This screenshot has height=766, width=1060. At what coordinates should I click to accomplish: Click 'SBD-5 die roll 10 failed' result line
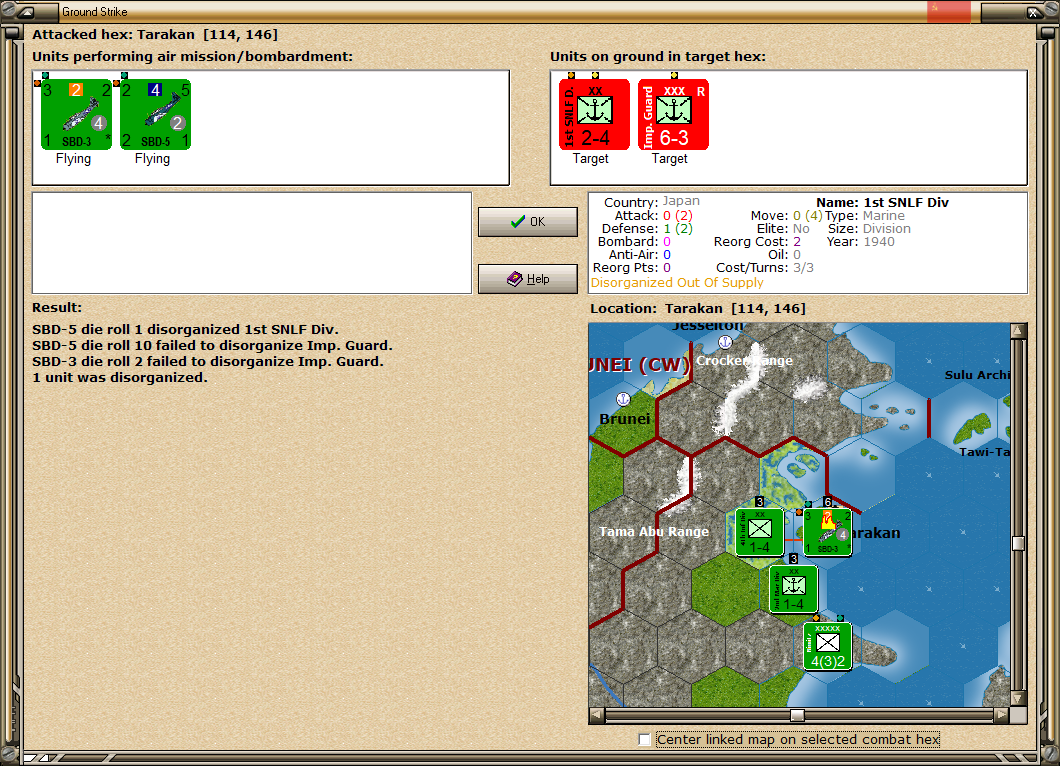point(212,345)
